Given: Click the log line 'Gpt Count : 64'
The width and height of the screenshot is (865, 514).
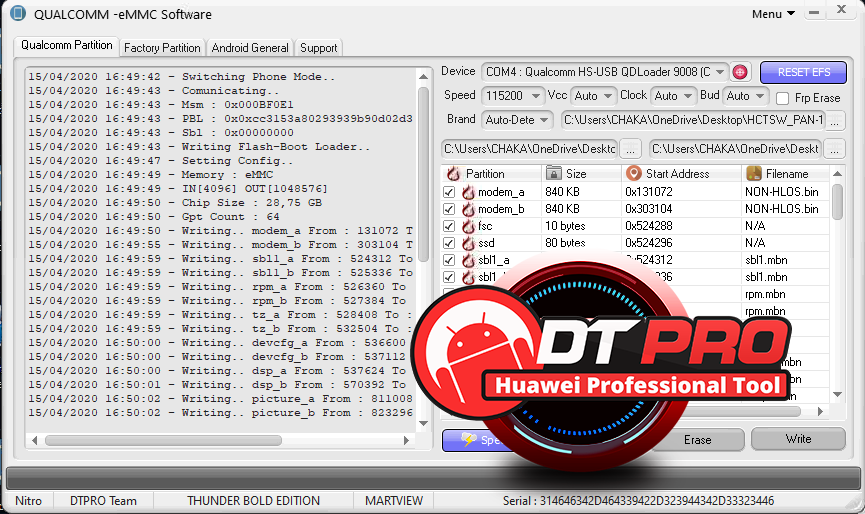Looking at the screenshot, I should click(154, 217).
